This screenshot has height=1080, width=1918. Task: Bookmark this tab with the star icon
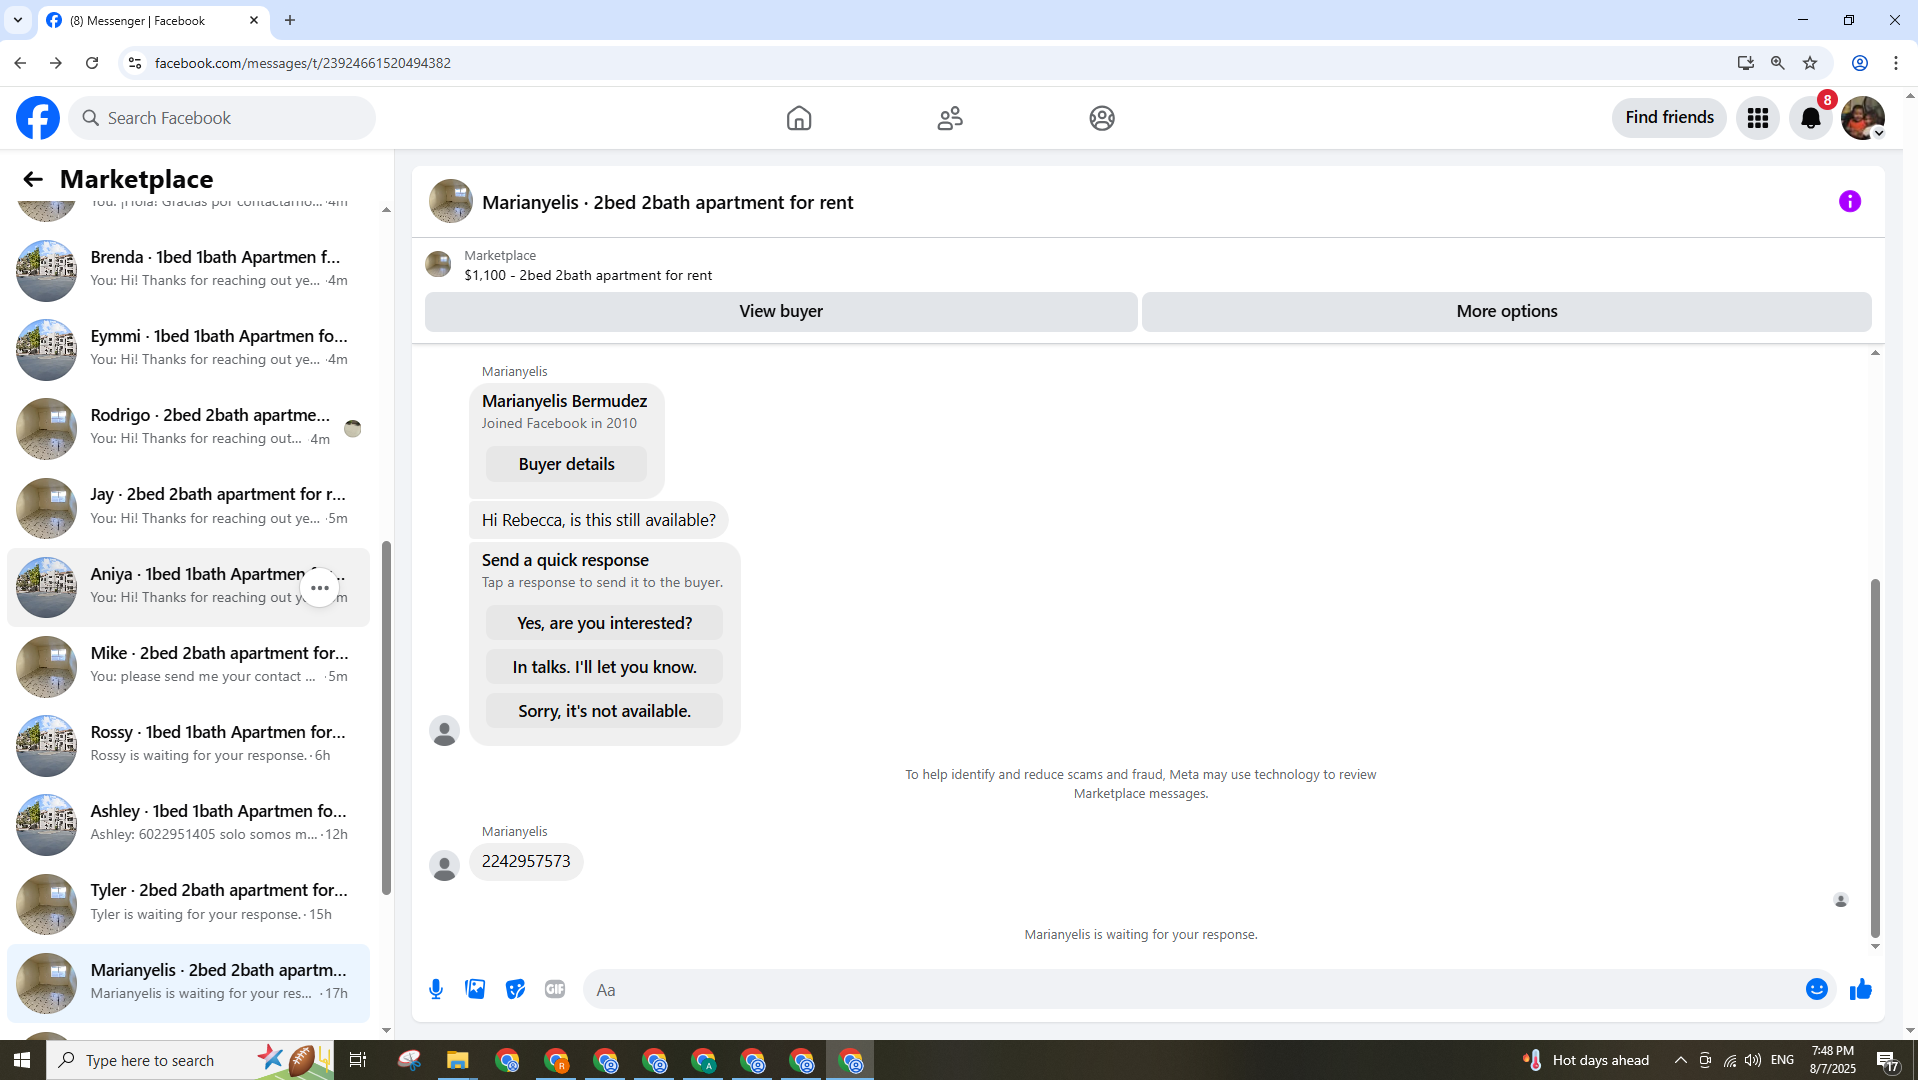click(x=1810, y=63)
